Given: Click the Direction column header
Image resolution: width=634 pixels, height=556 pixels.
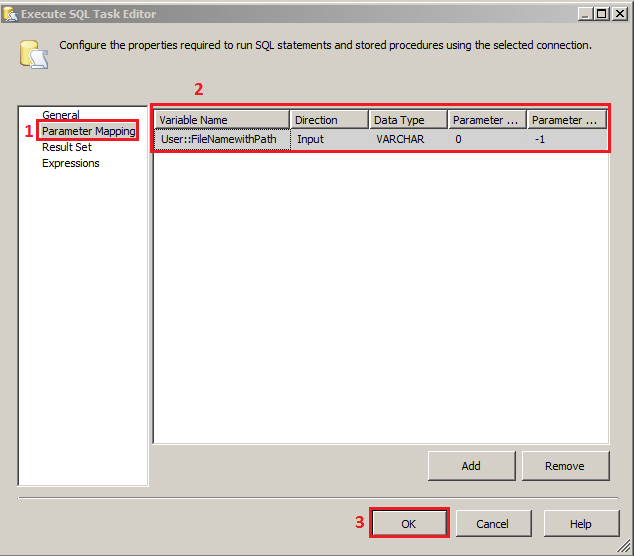Looking at the screenshot, I should (x=329, y=120).
